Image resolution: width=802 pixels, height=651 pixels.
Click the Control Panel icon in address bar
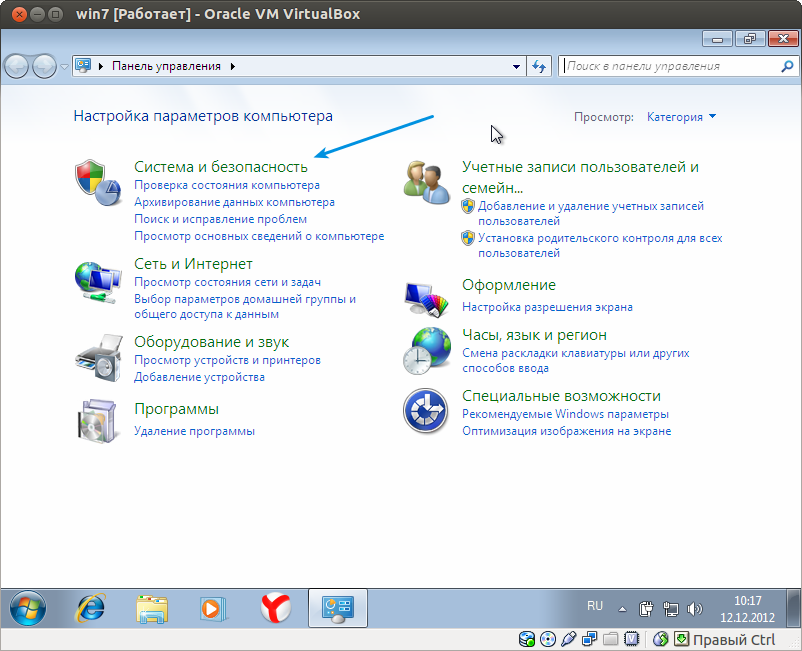[83, 65]
